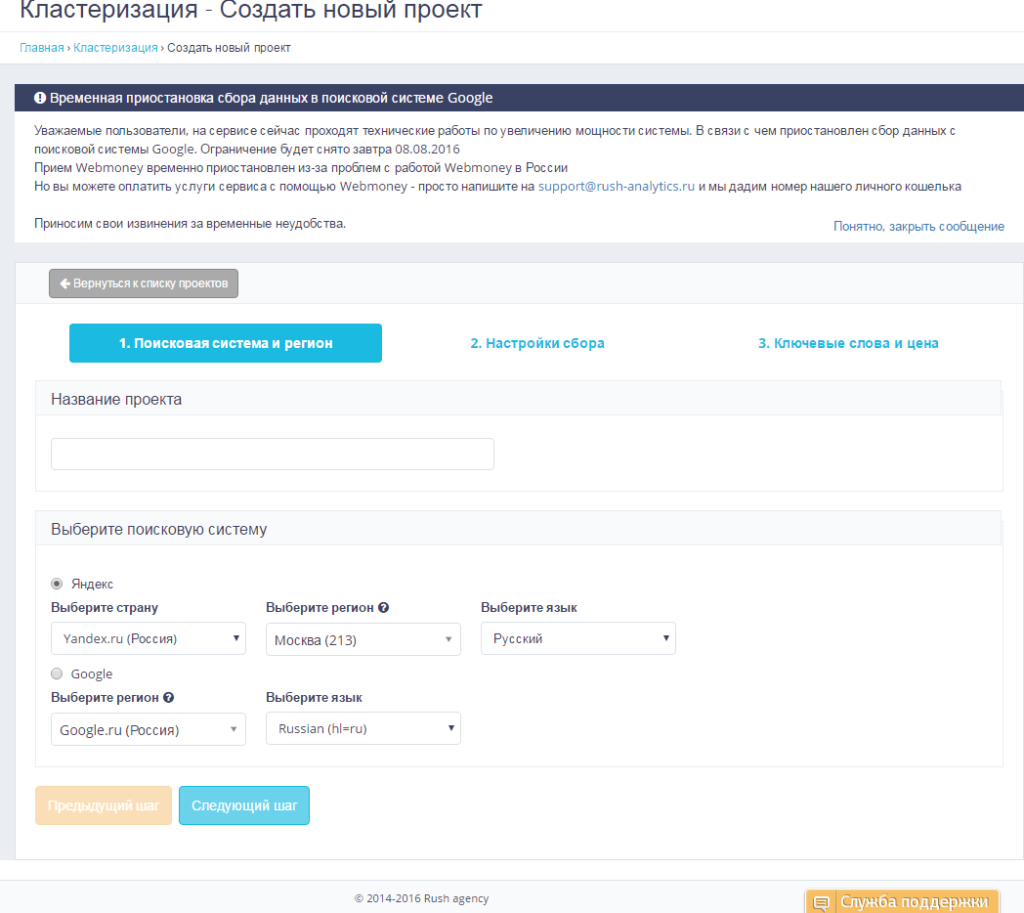
Task: Click help icon next to Yandex region label
Action: pos(384,608)
